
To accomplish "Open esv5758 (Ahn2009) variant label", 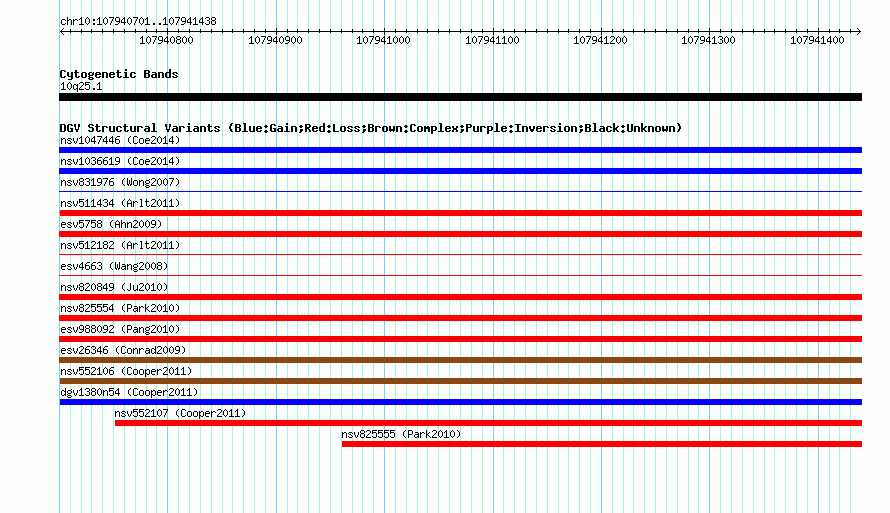I will coord(111,224).
